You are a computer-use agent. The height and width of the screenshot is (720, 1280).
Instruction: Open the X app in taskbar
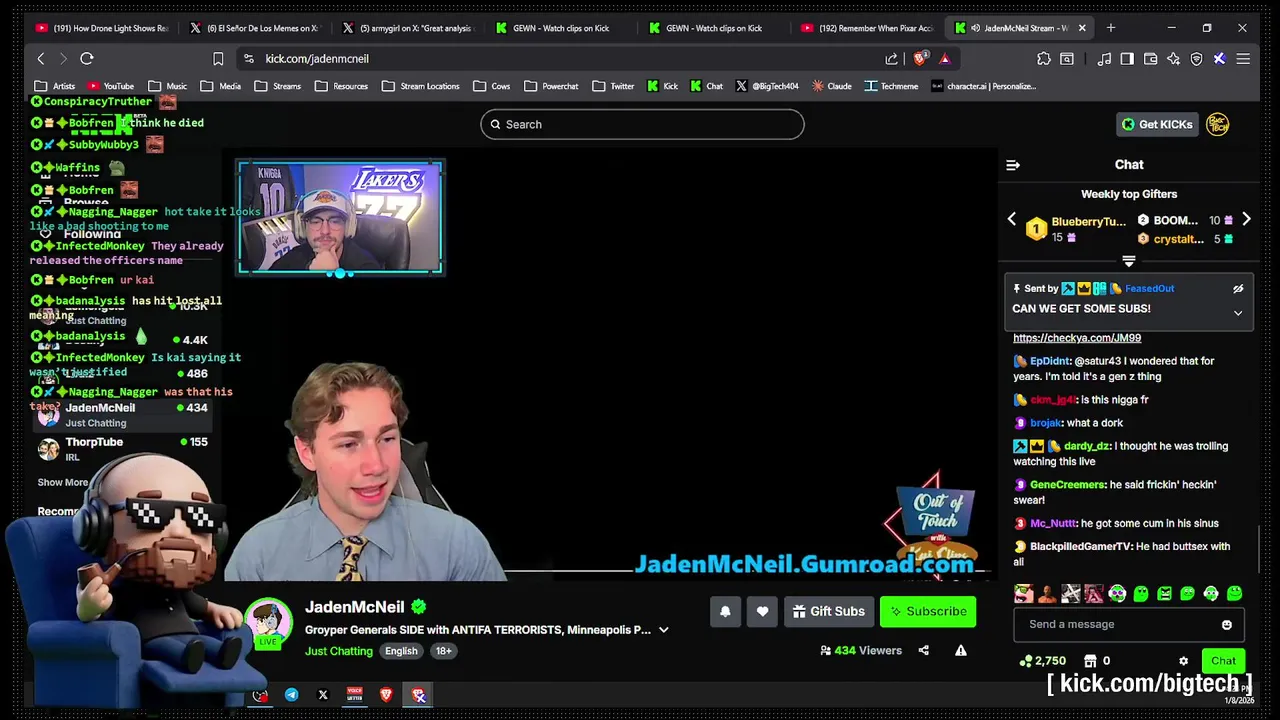click(323, 695)
